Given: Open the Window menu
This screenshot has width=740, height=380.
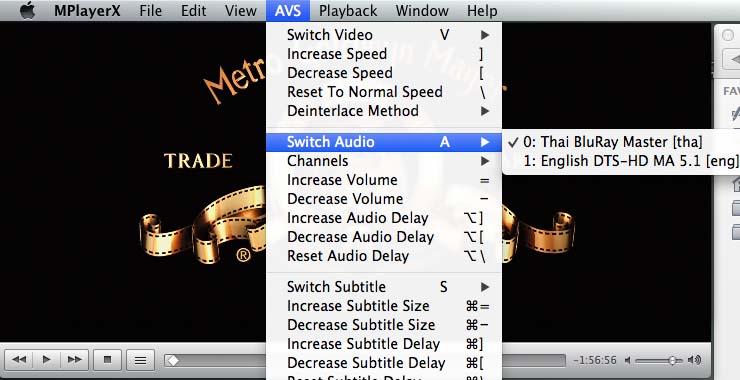Looking at the screenshot, I should coord(422,10).
